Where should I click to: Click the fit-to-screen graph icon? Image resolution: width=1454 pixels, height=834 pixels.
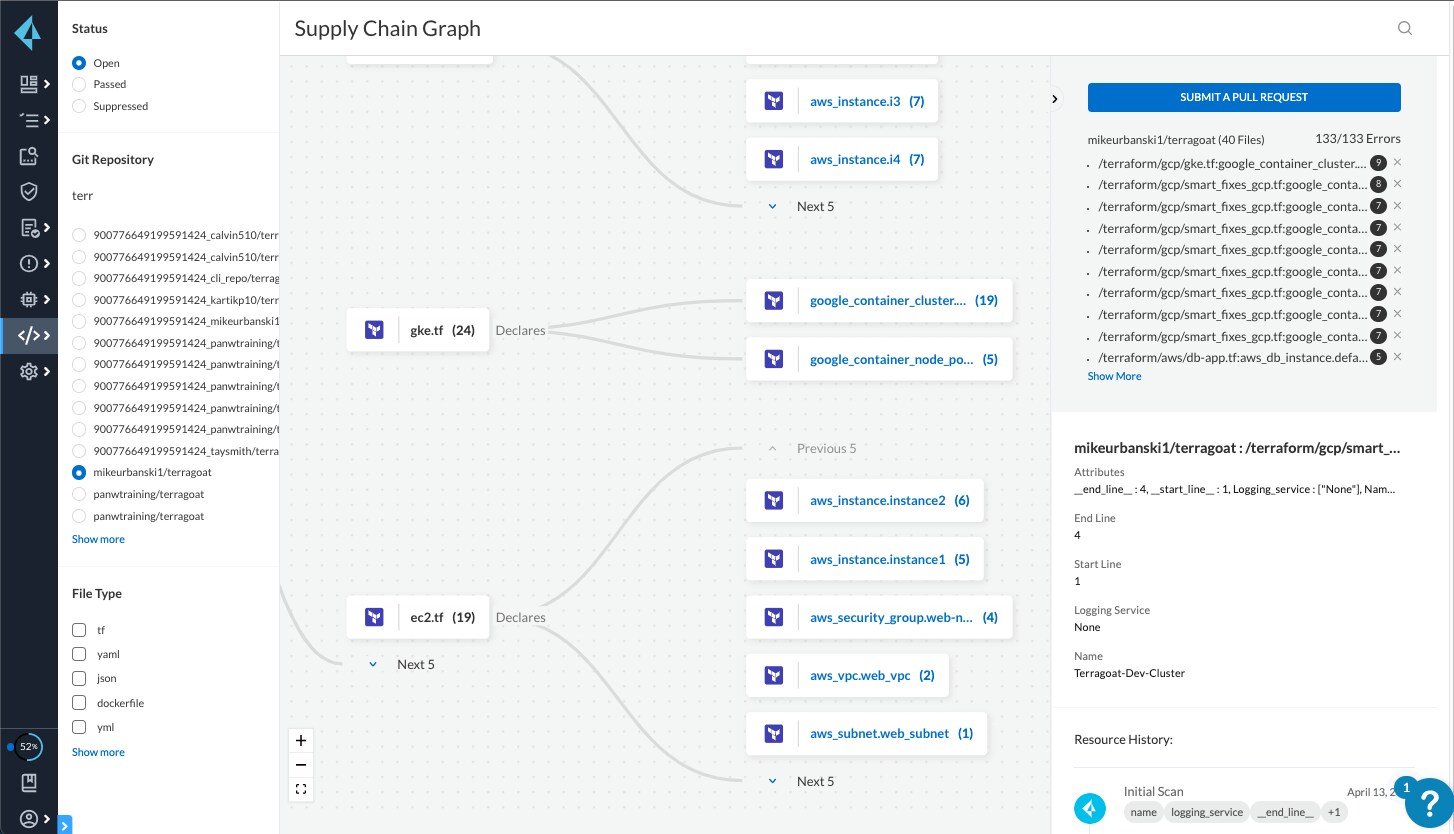(301, 789)
